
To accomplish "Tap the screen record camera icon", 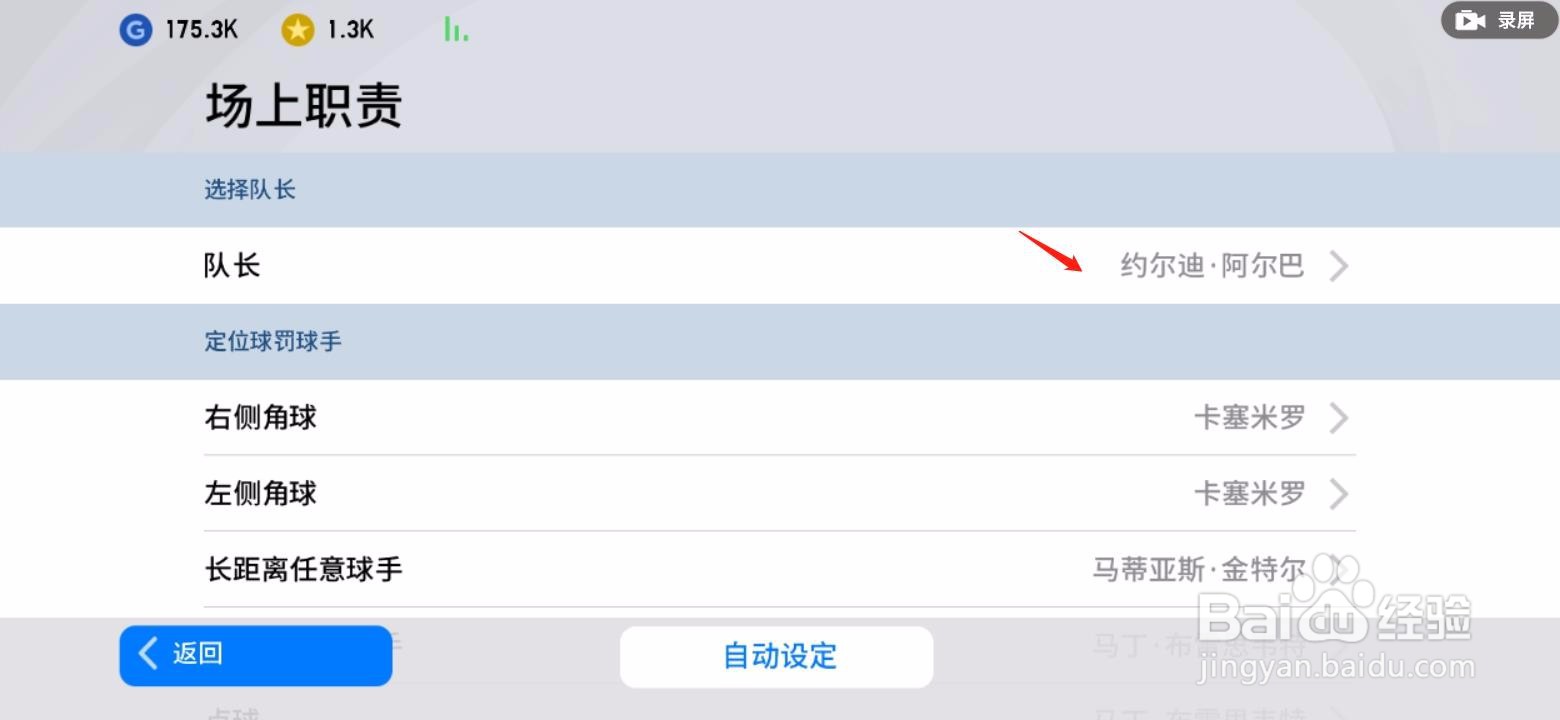I will coord(1470,20).
